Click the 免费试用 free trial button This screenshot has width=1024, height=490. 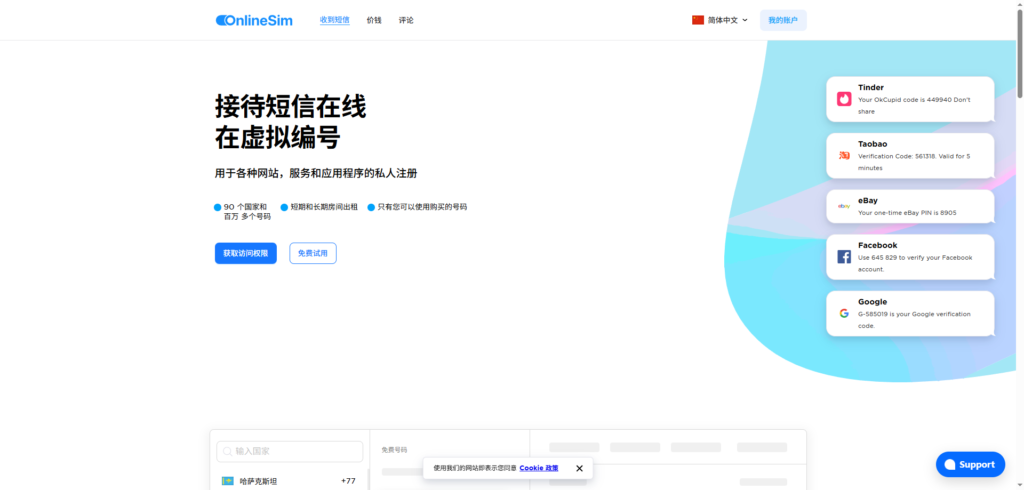[x=313, y=253]
